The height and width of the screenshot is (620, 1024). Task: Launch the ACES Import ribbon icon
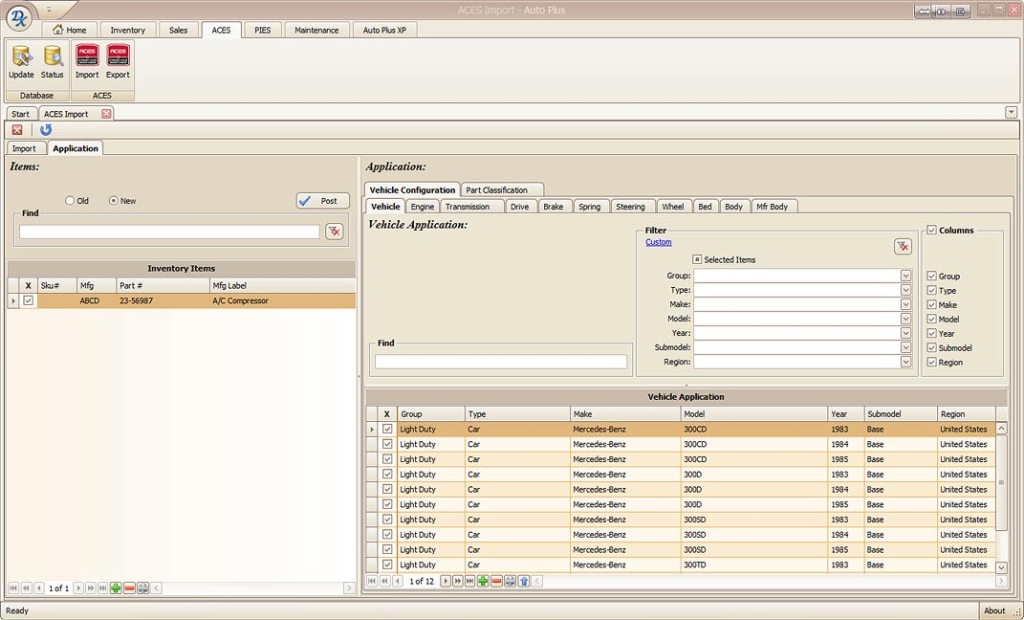point(87,62)
